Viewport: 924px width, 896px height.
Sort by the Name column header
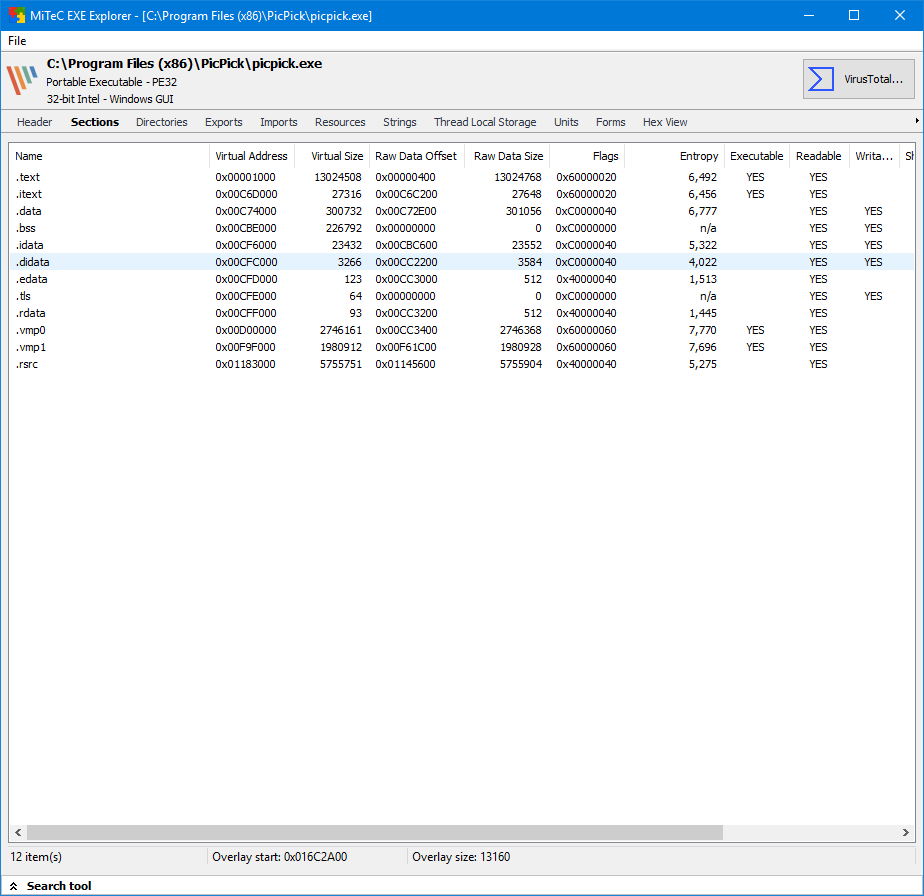tap(109, 156)
